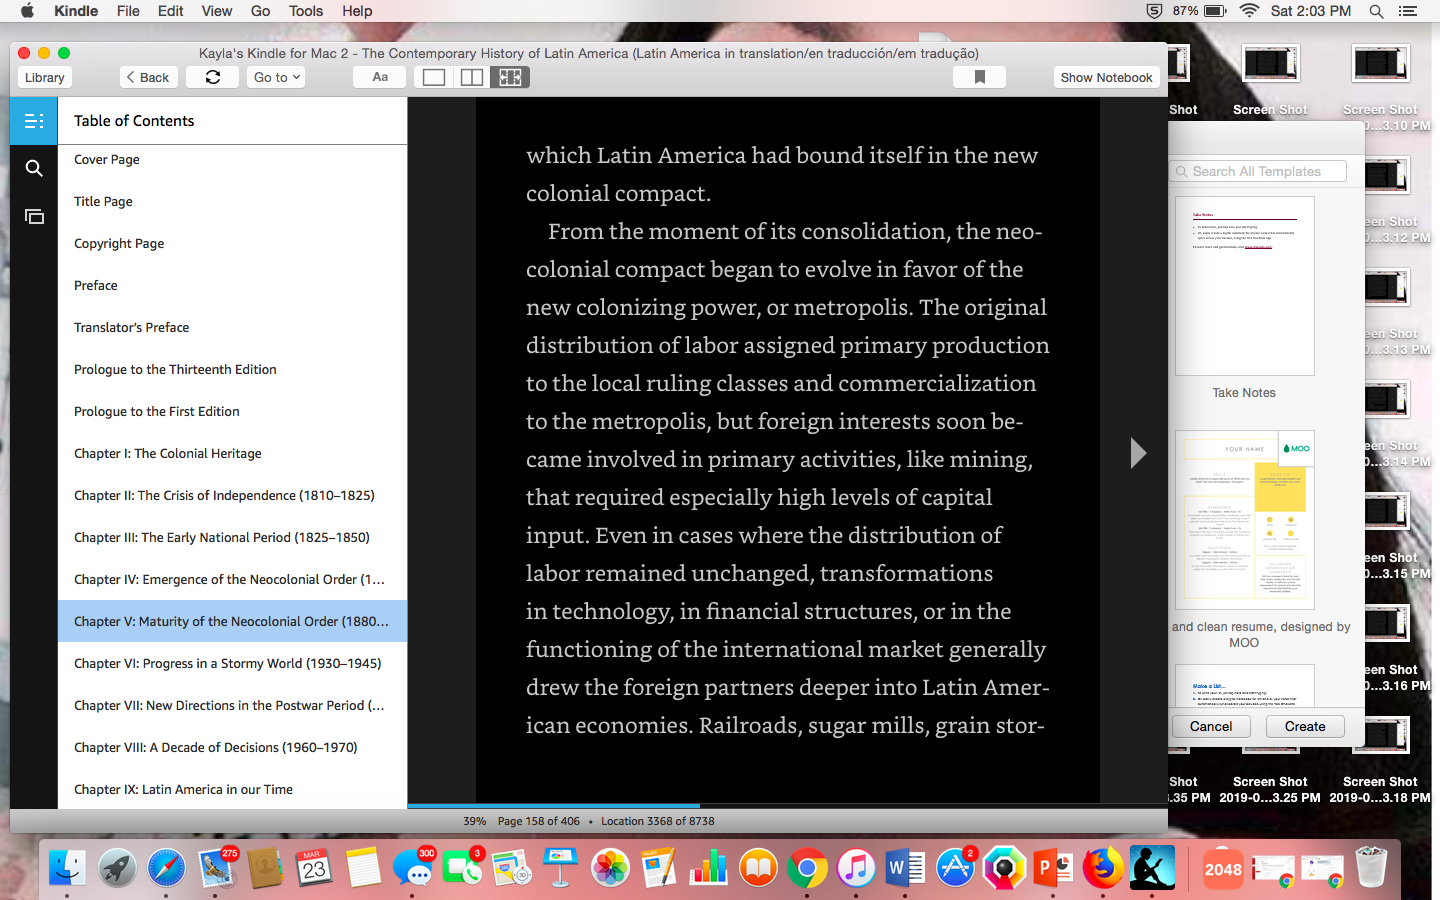Screen dimensions: 1440x900
Task: Open the Tools menu
Action: coord(306,11)
